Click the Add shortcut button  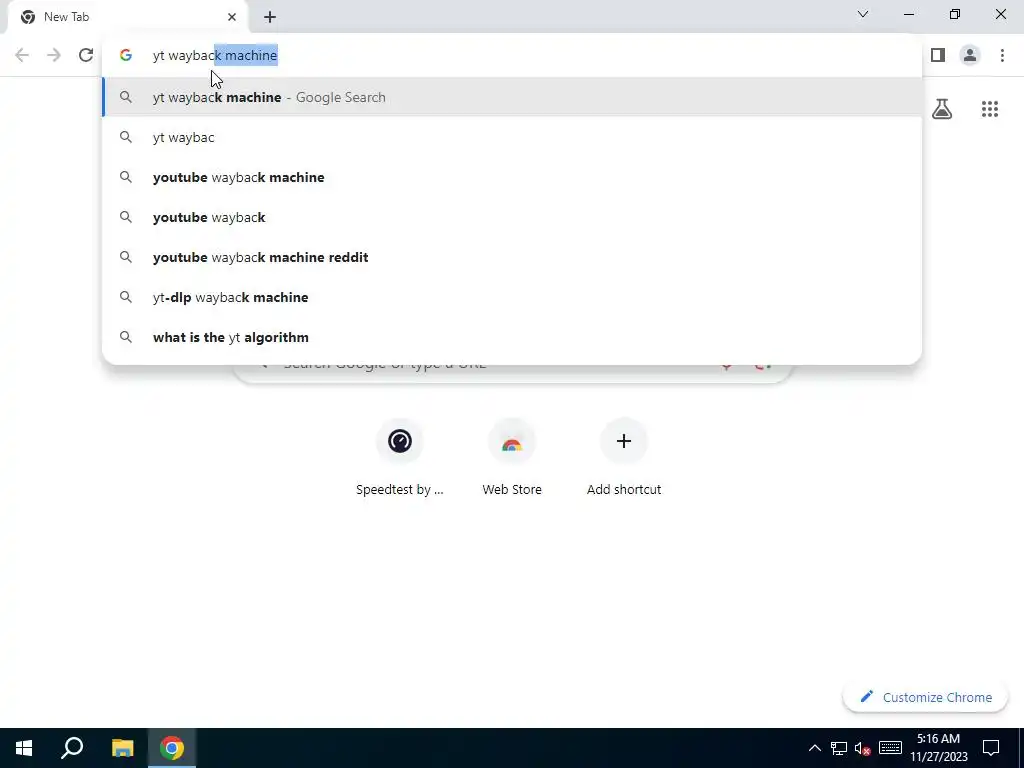[x=624, y=458]
